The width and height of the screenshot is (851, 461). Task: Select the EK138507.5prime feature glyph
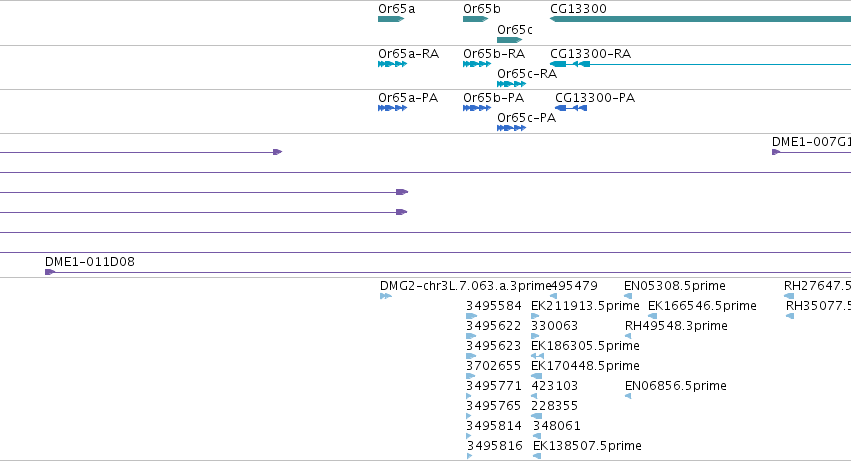point(537,456)
